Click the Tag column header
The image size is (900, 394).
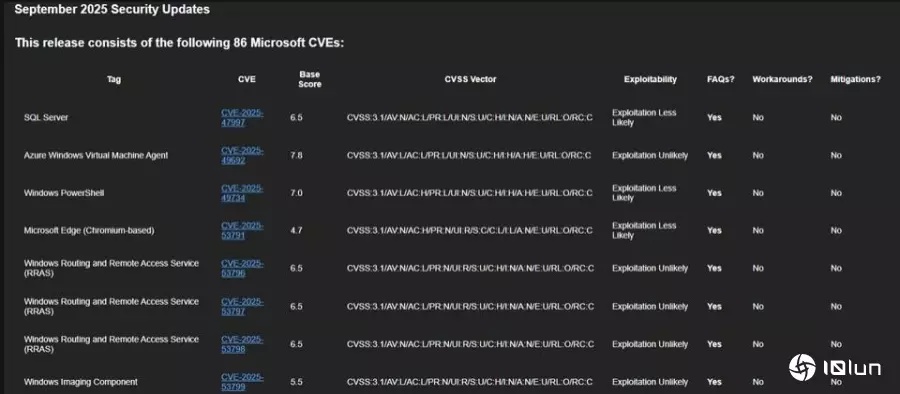click(x=114, y=79)
